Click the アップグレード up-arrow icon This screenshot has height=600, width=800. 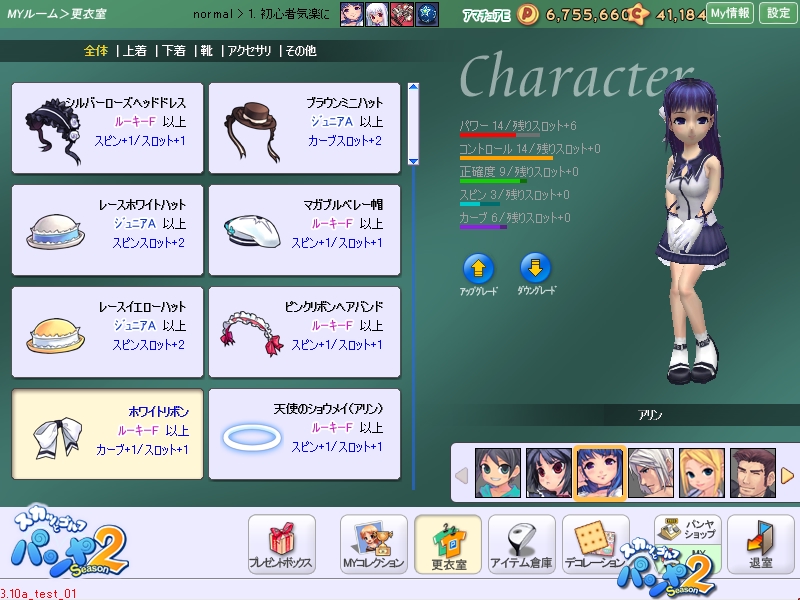click(478, 268)
